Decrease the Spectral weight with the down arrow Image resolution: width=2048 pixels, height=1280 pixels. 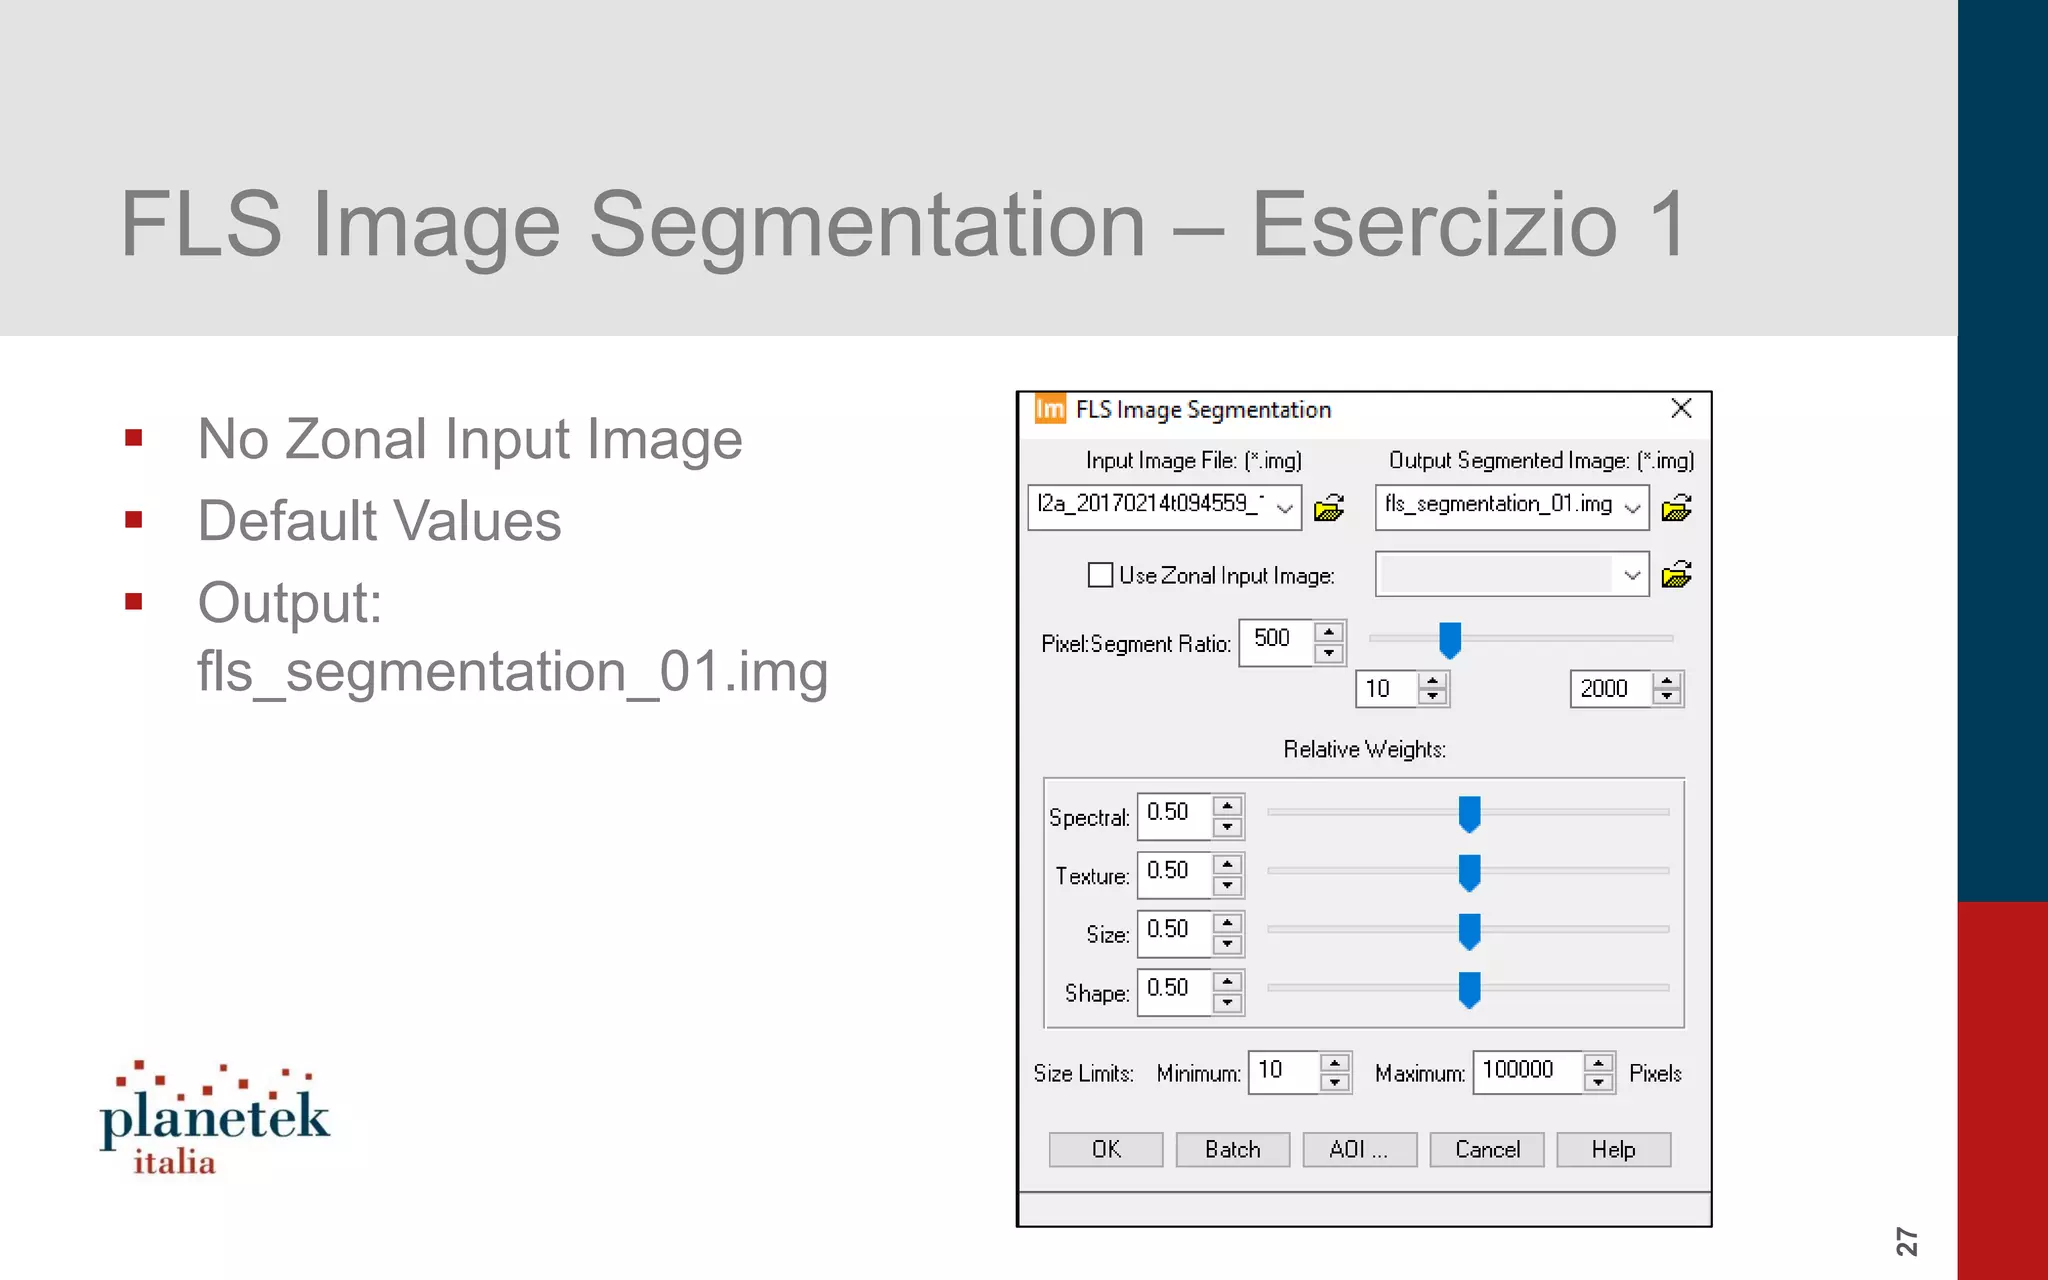coord(1227,827)
